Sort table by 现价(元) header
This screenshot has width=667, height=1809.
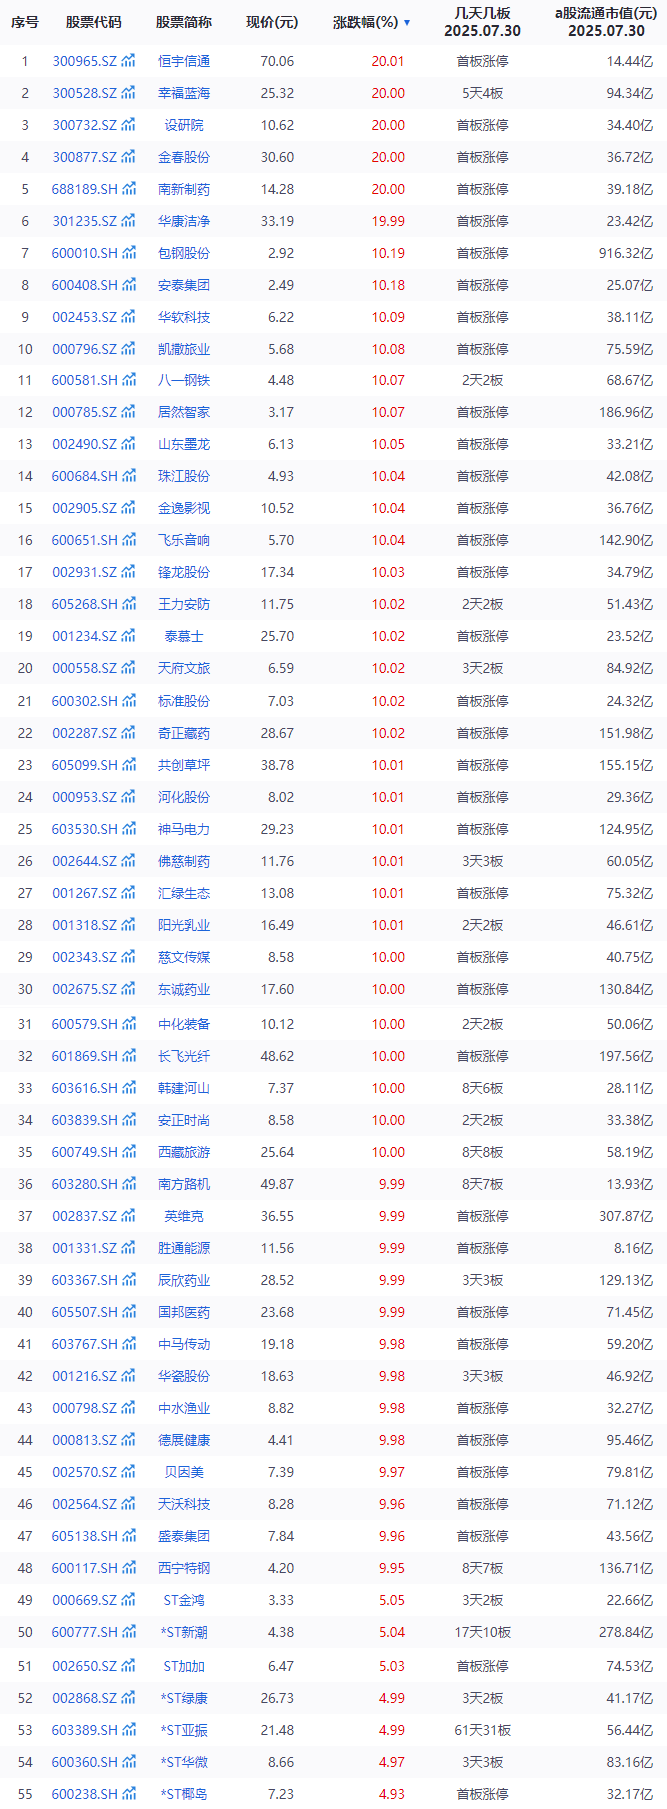point(272,22)
